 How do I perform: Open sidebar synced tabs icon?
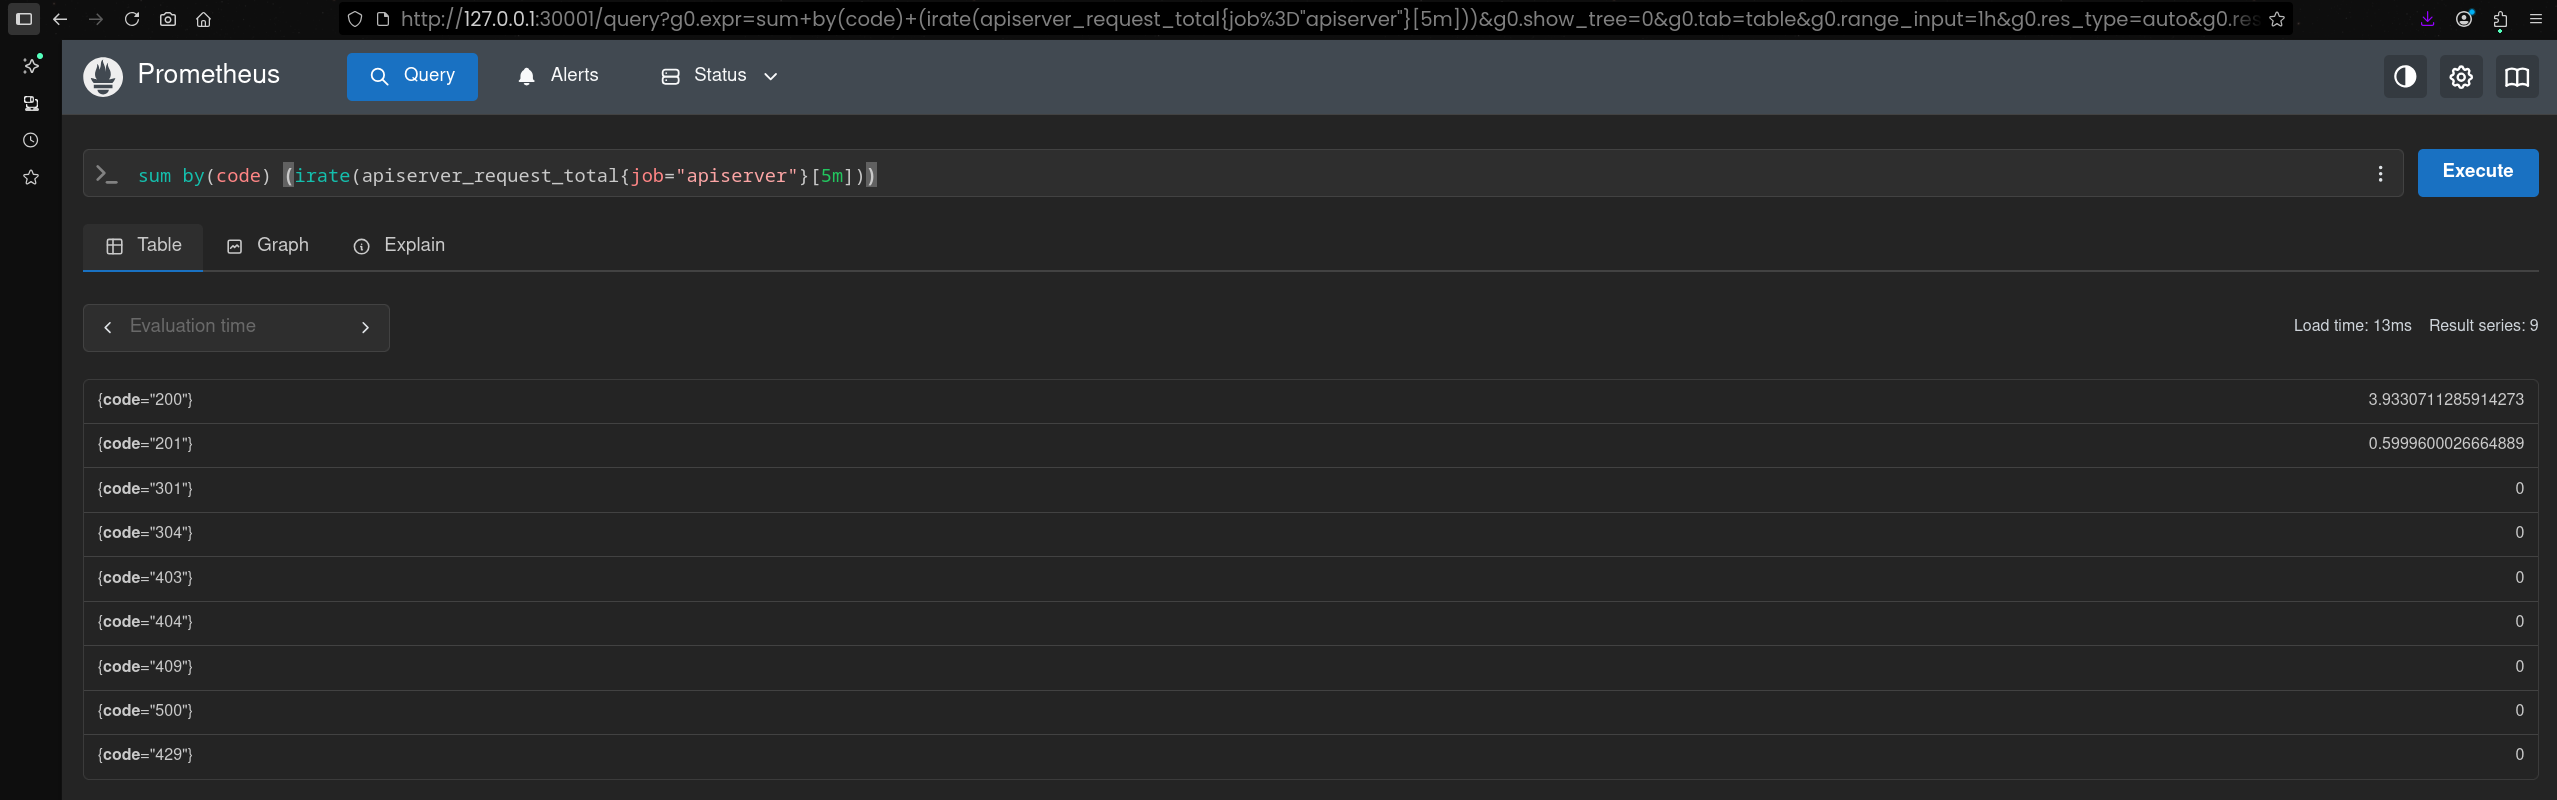31,103
